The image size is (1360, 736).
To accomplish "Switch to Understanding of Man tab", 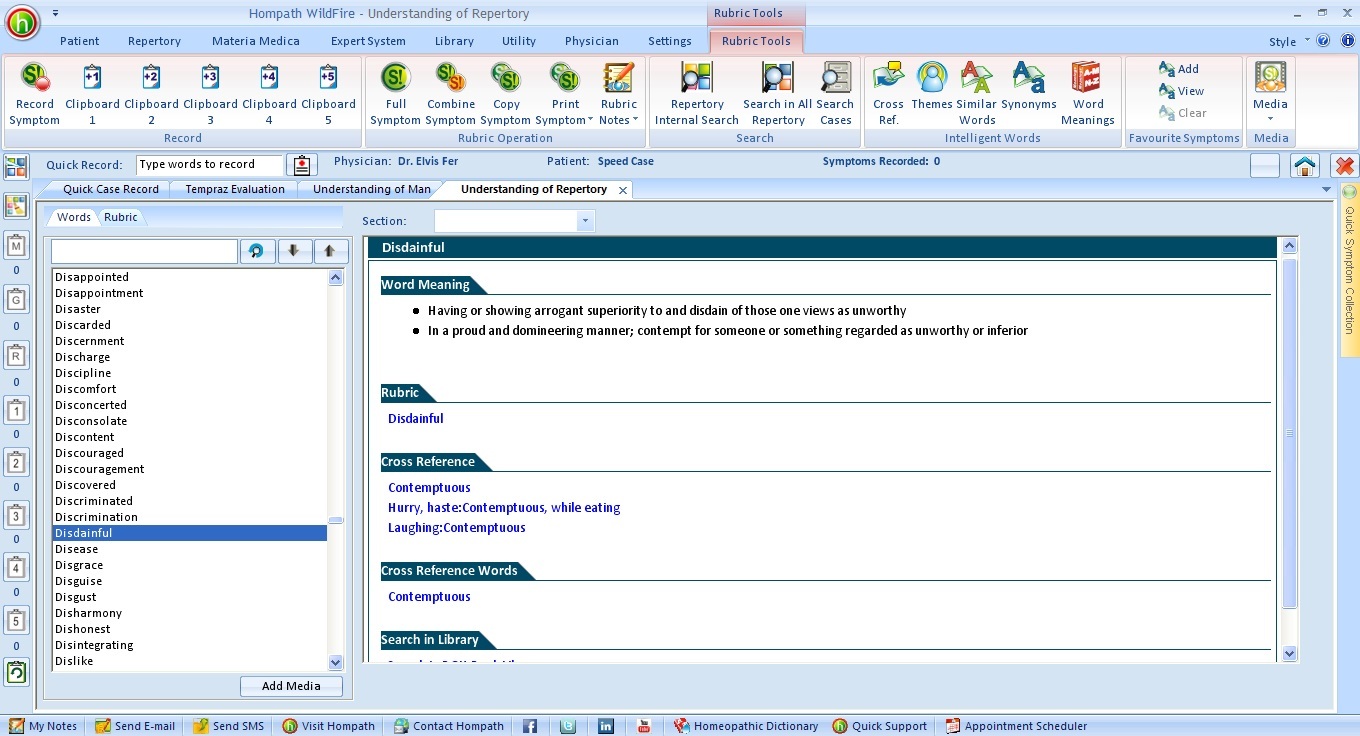I will 372,189.
